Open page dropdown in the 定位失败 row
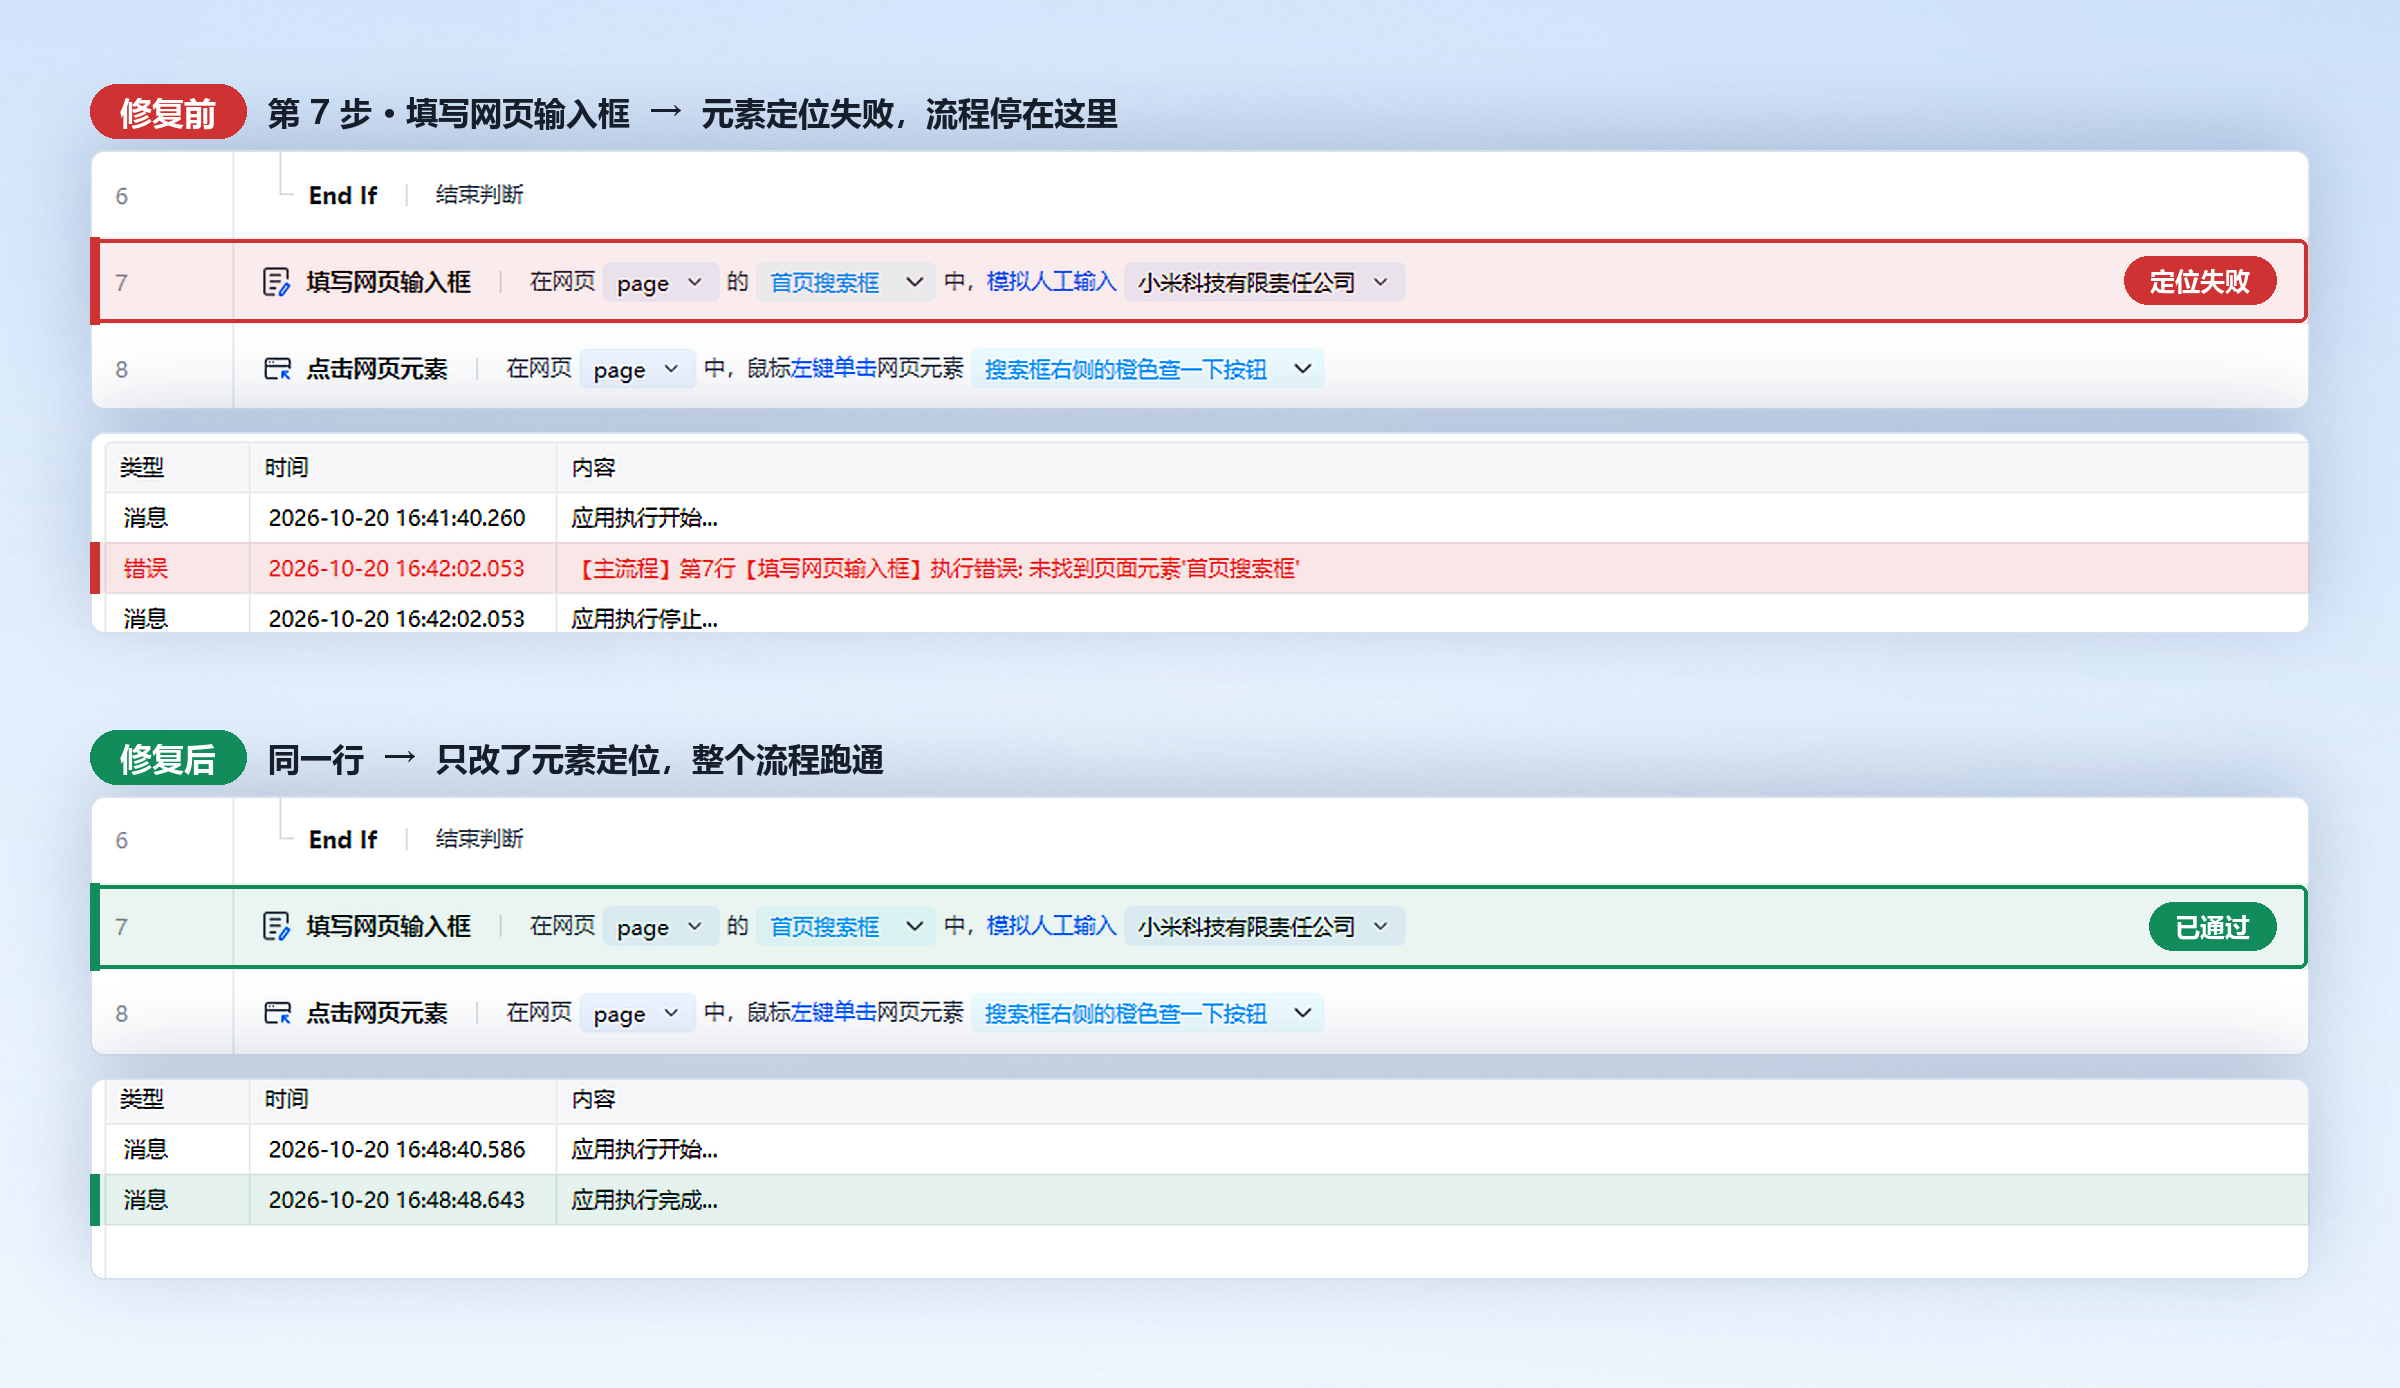The image size is (2400, 1388). 660,283
